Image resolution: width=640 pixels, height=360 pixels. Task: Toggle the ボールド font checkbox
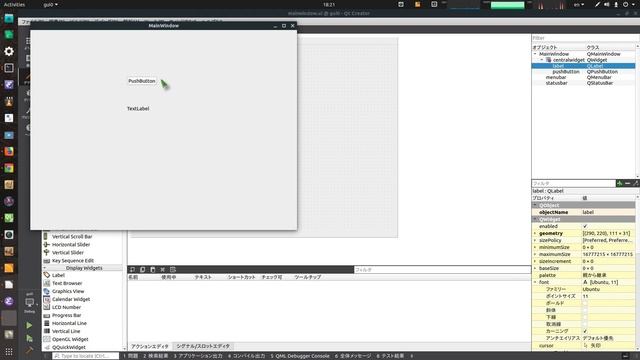[585, 303]
